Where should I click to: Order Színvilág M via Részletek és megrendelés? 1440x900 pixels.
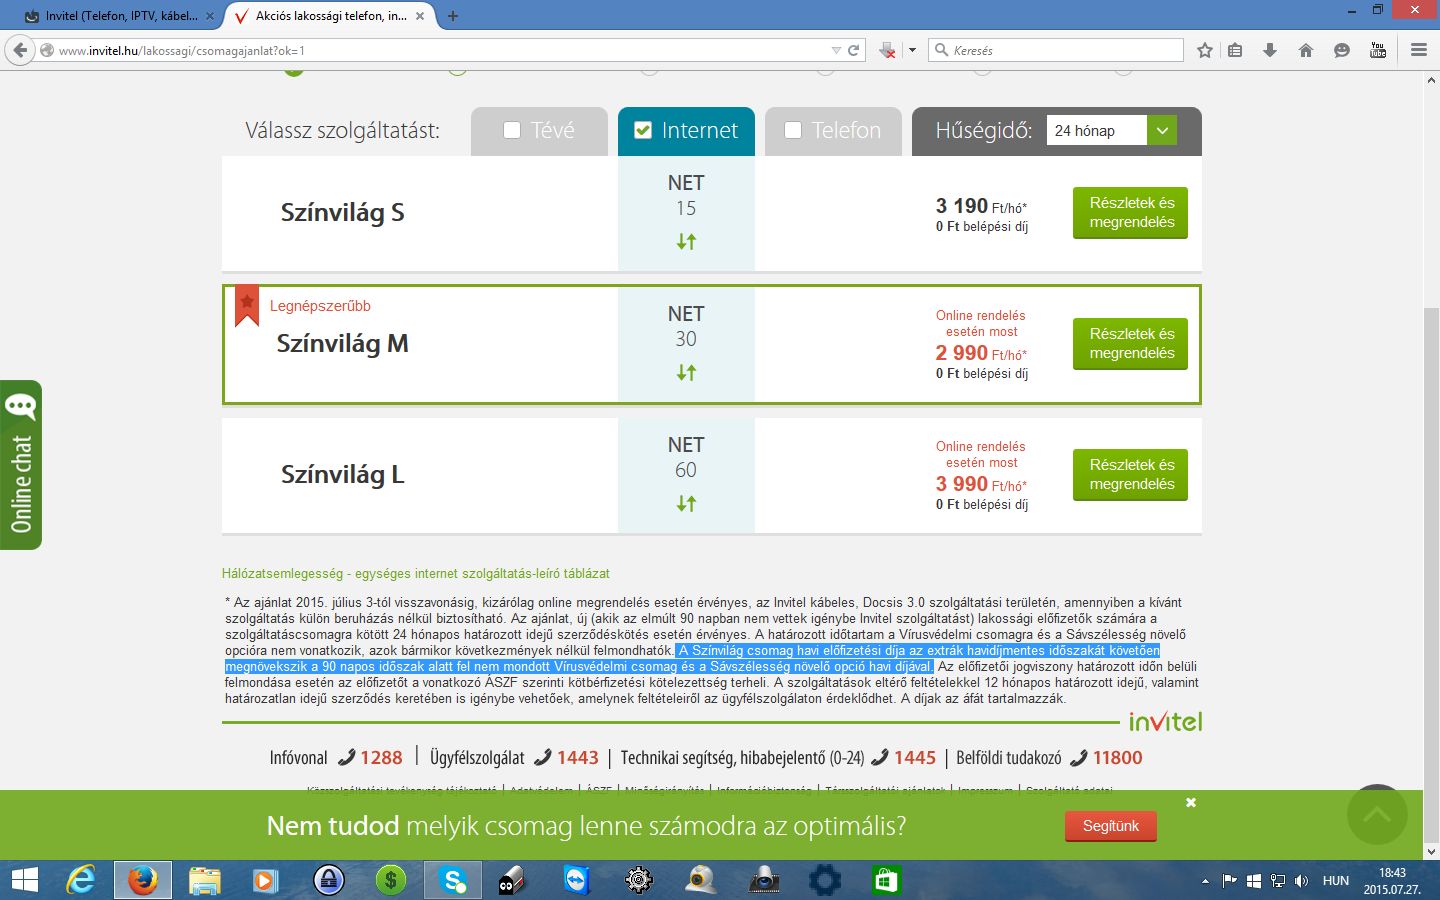pyautogui.click(x=1130, y=343)
